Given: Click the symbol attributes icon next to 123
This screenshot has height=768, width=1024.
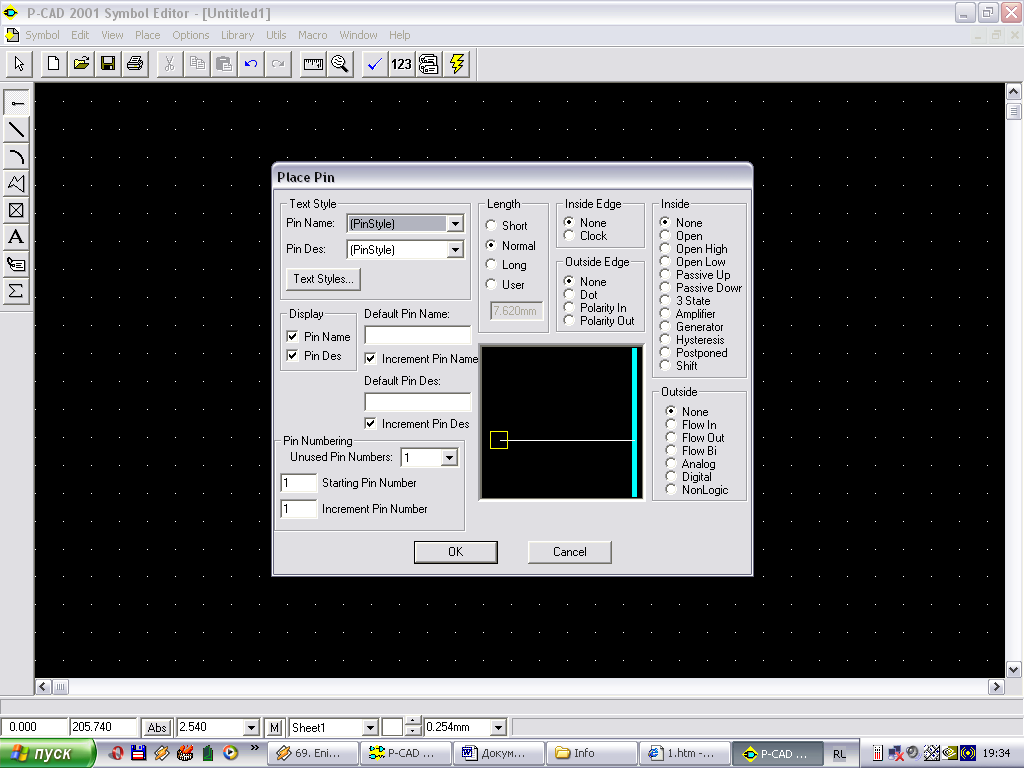Looking at the screenshot, I should 428,64.
